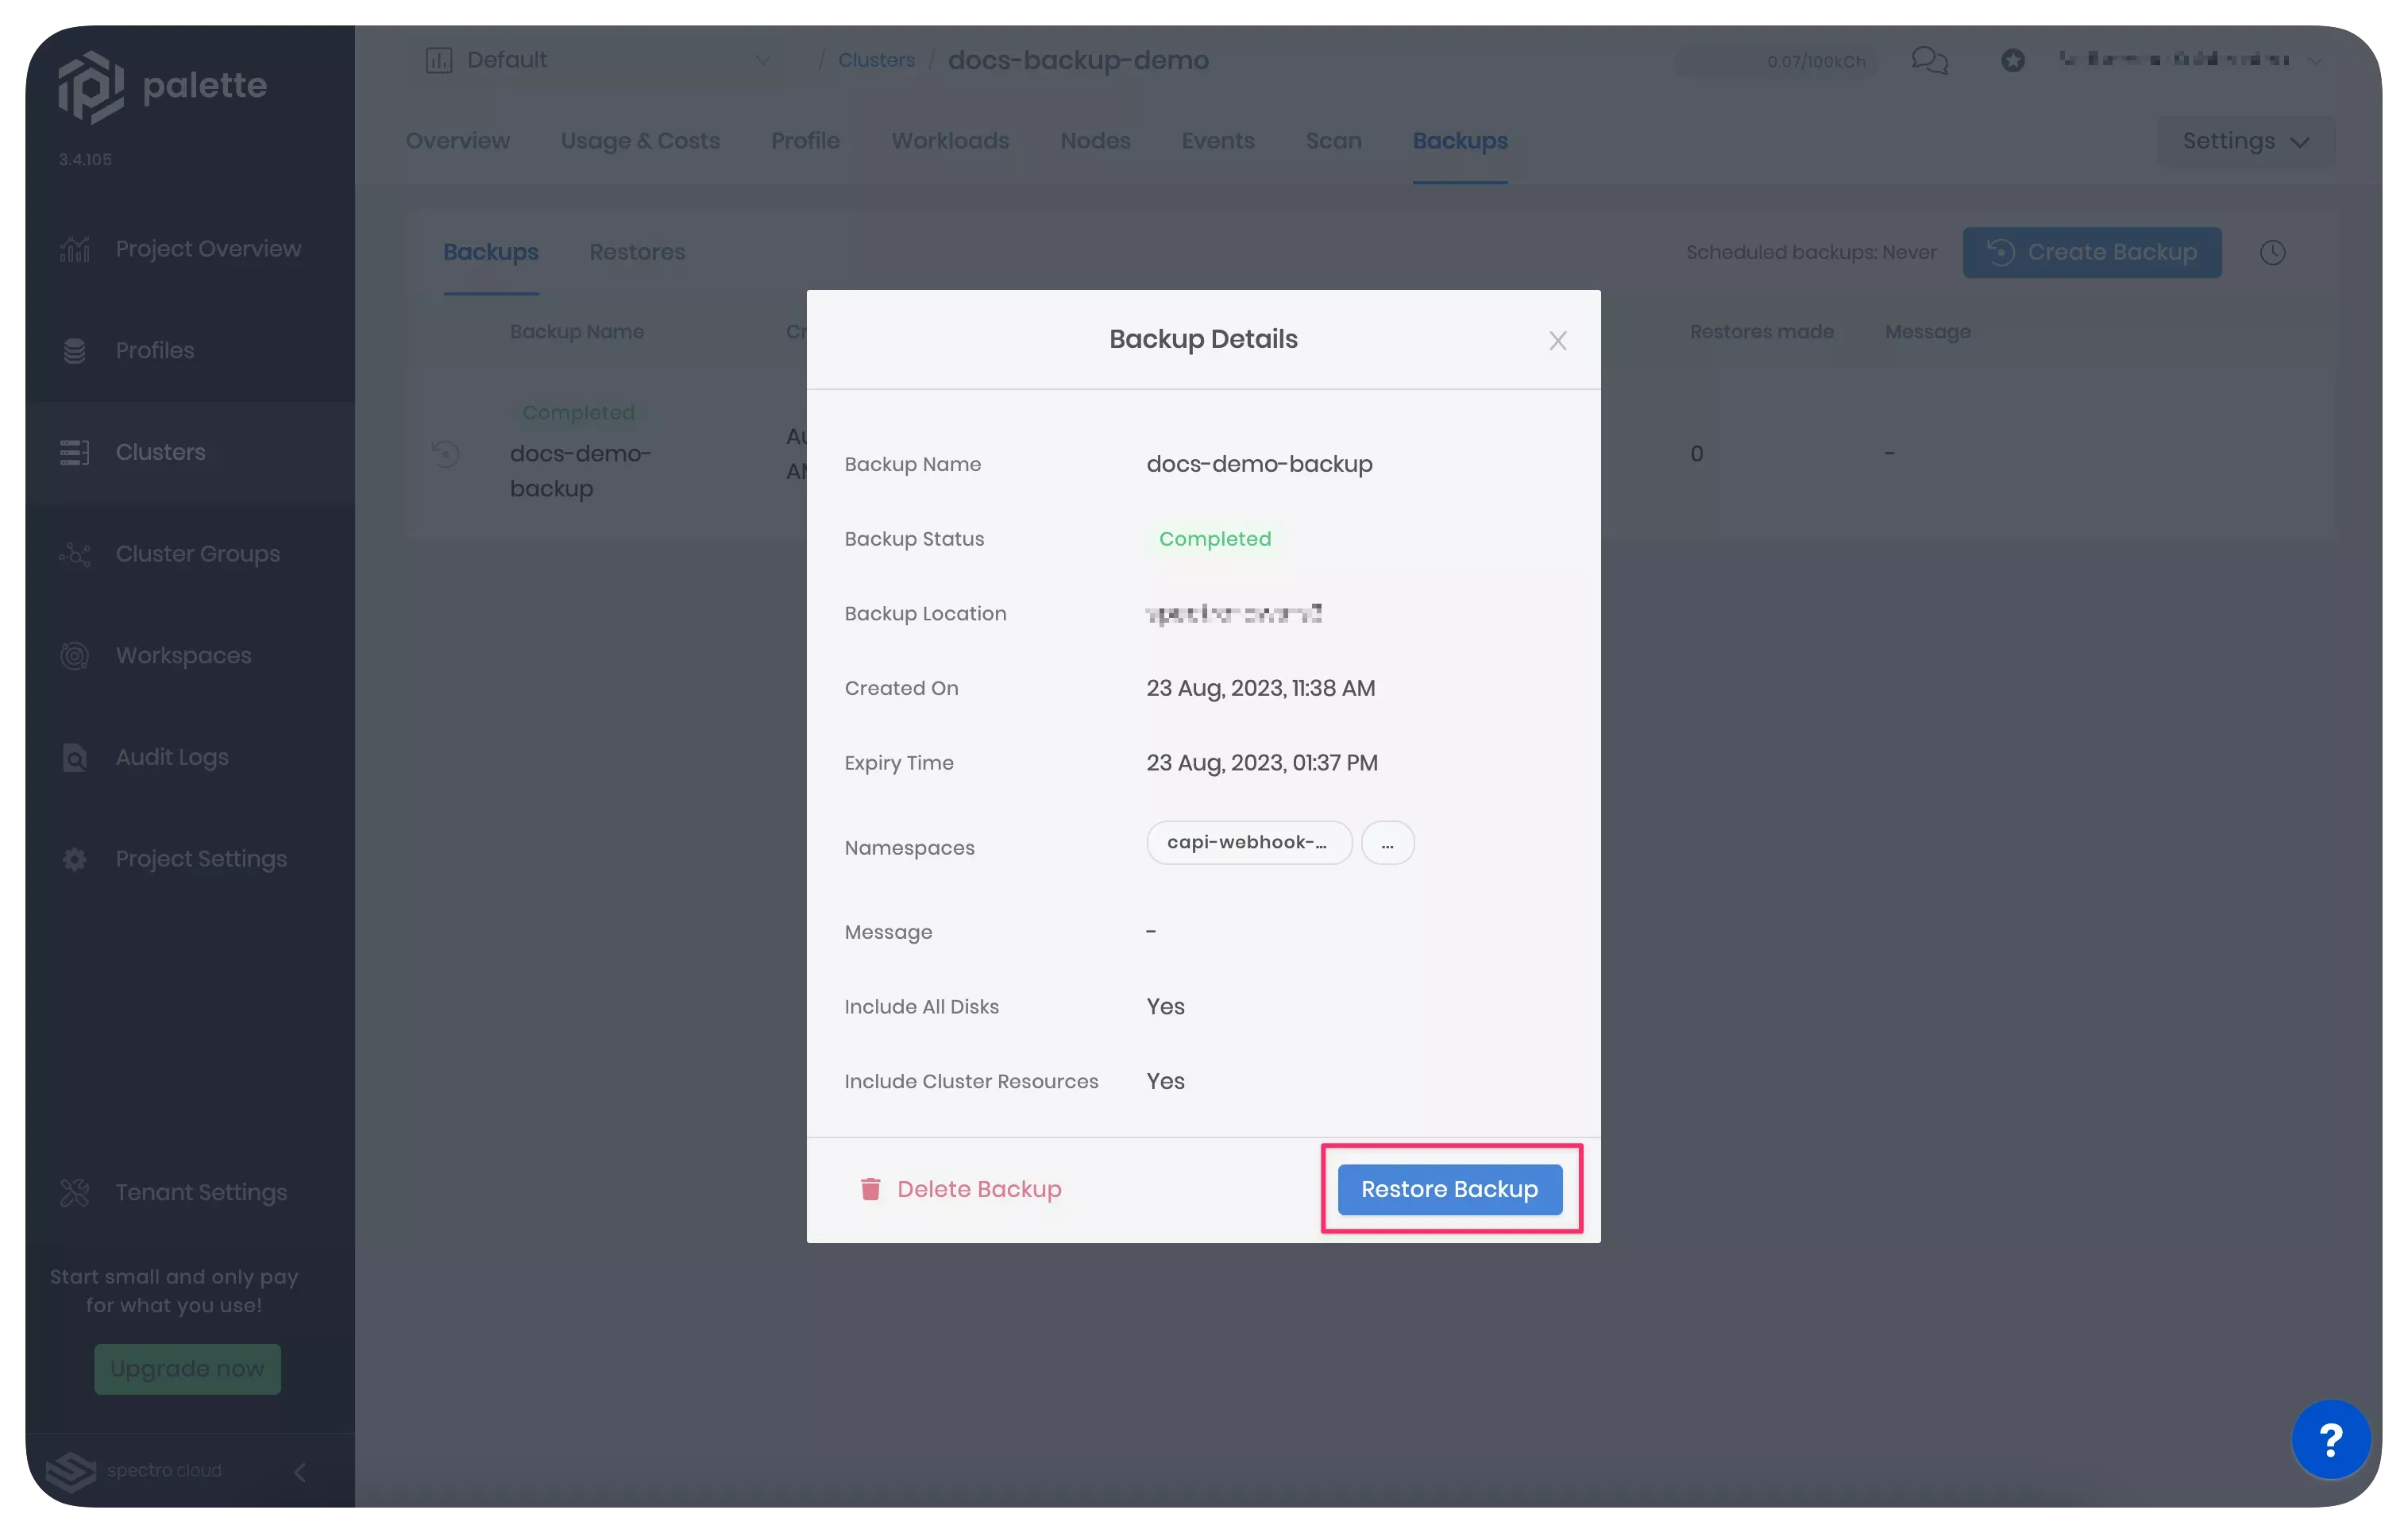This screenshot has height=1533, width=2408.
Task: Select the Workspaces sidebar icon
Action: (x=75, y=655)
